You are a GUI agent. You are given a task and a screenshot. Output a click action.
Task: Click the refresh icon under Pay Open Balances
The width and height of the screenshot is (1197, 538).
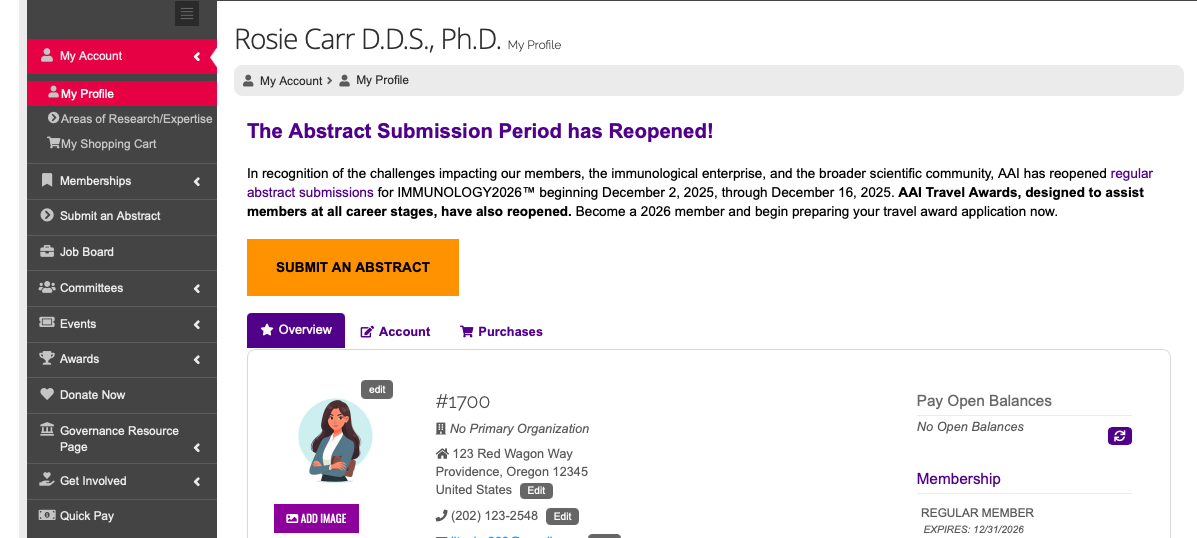1119,436
